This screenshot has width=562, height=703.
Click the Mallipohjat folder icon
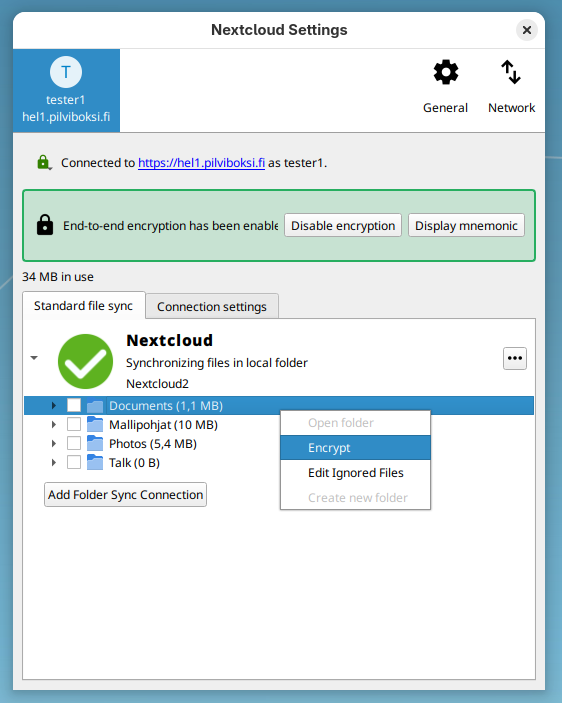pos(95,424)
